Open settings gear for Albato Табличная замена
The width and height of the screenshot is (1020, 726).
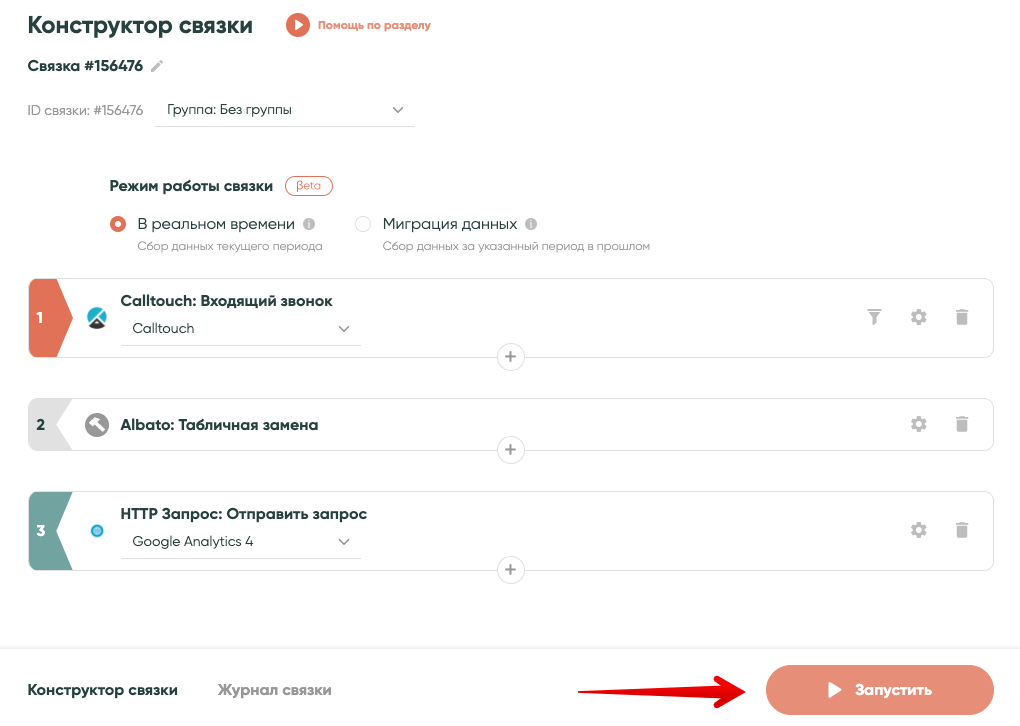tap(918, 424)
